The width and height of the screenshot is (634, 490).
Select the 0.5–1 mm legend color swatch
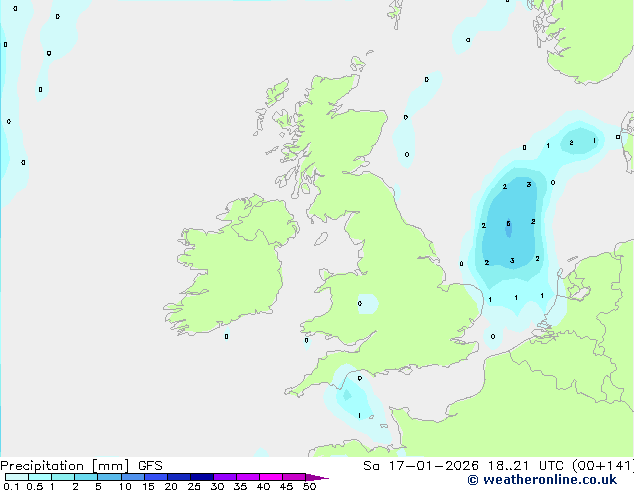click(40, 477)
